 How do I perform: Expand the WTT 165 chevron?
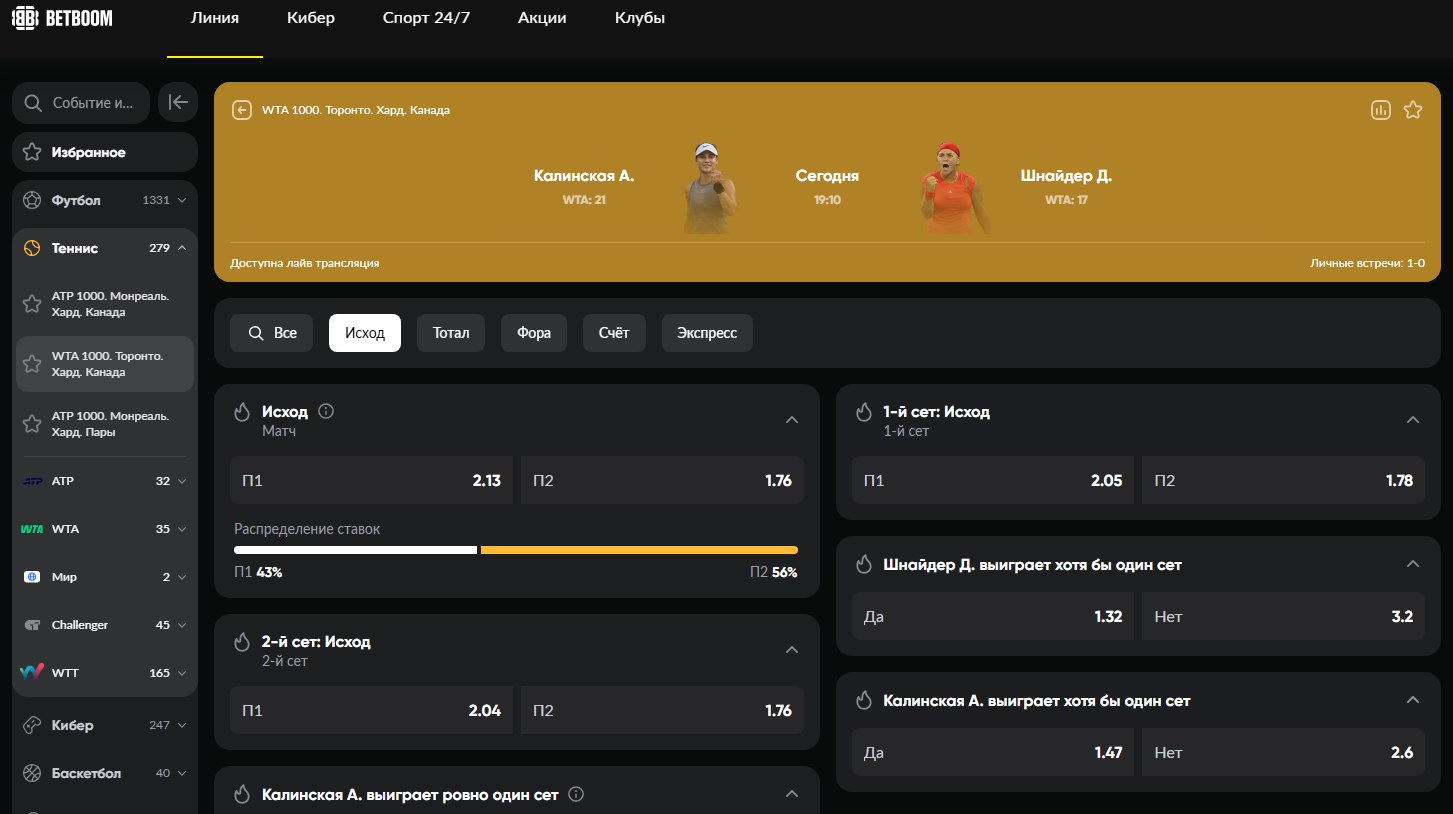pos(182,673)
